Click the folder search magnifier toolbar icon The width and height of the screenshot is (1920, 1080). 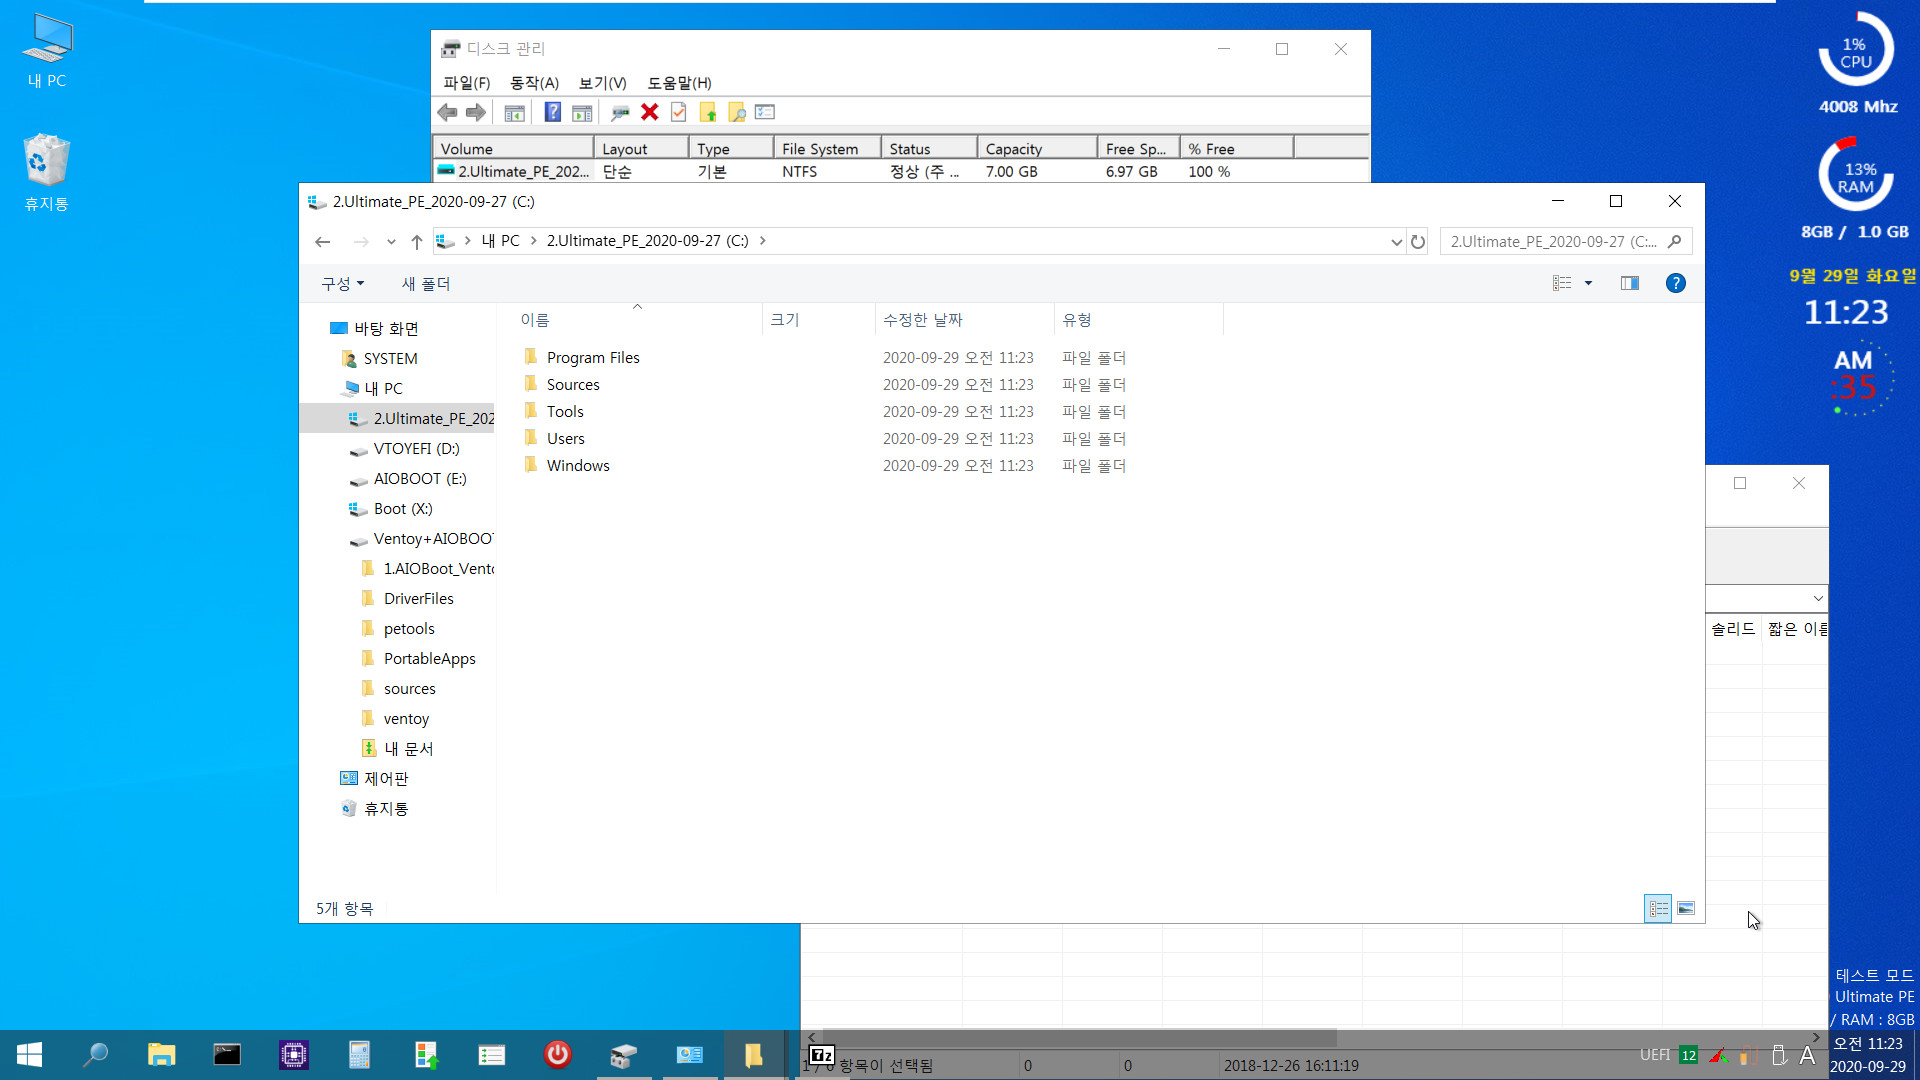pyautogui.click(x=737, y=112)
